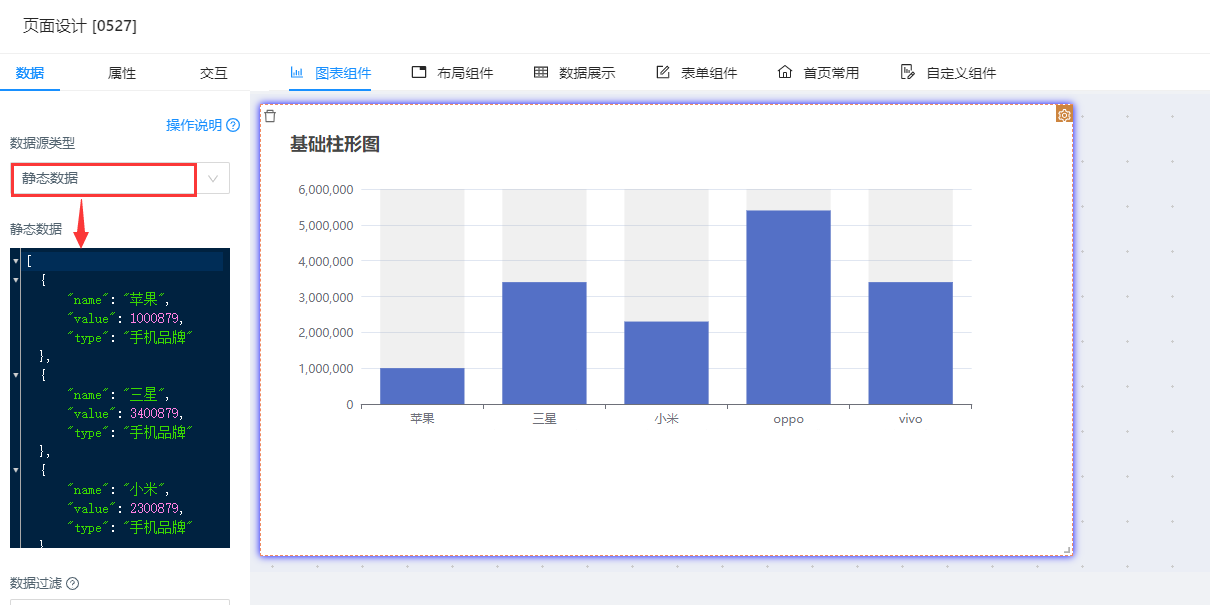Image resolution: width=1210 pixels, height=605 pixels.
Task: Click the 6,000,000 y-axis label
Action: coord(325,189)
